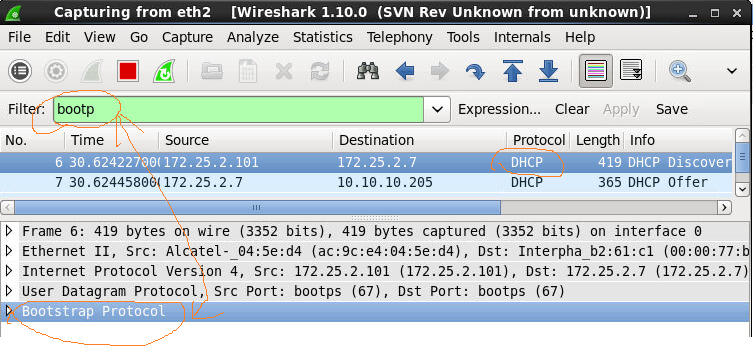This screenshot has width=753, height=360.
Task: Open the Internals menu
Action: (x=522, y=37)
